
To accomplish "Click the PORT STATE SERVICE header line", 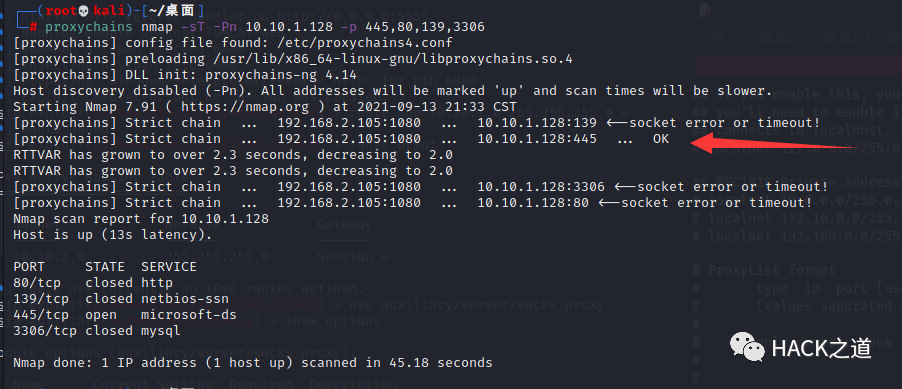I will (x=105, y=267).
